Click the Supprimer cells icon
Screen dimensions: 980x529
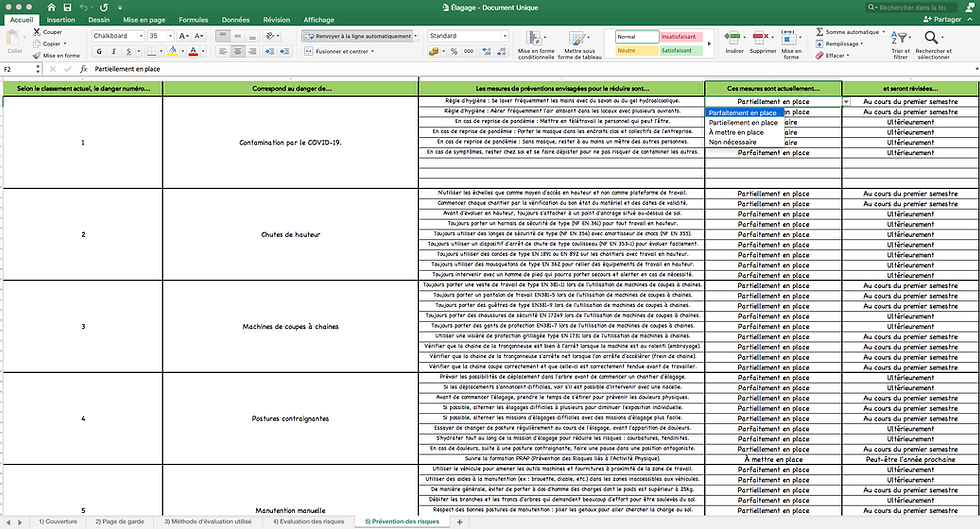762,43
